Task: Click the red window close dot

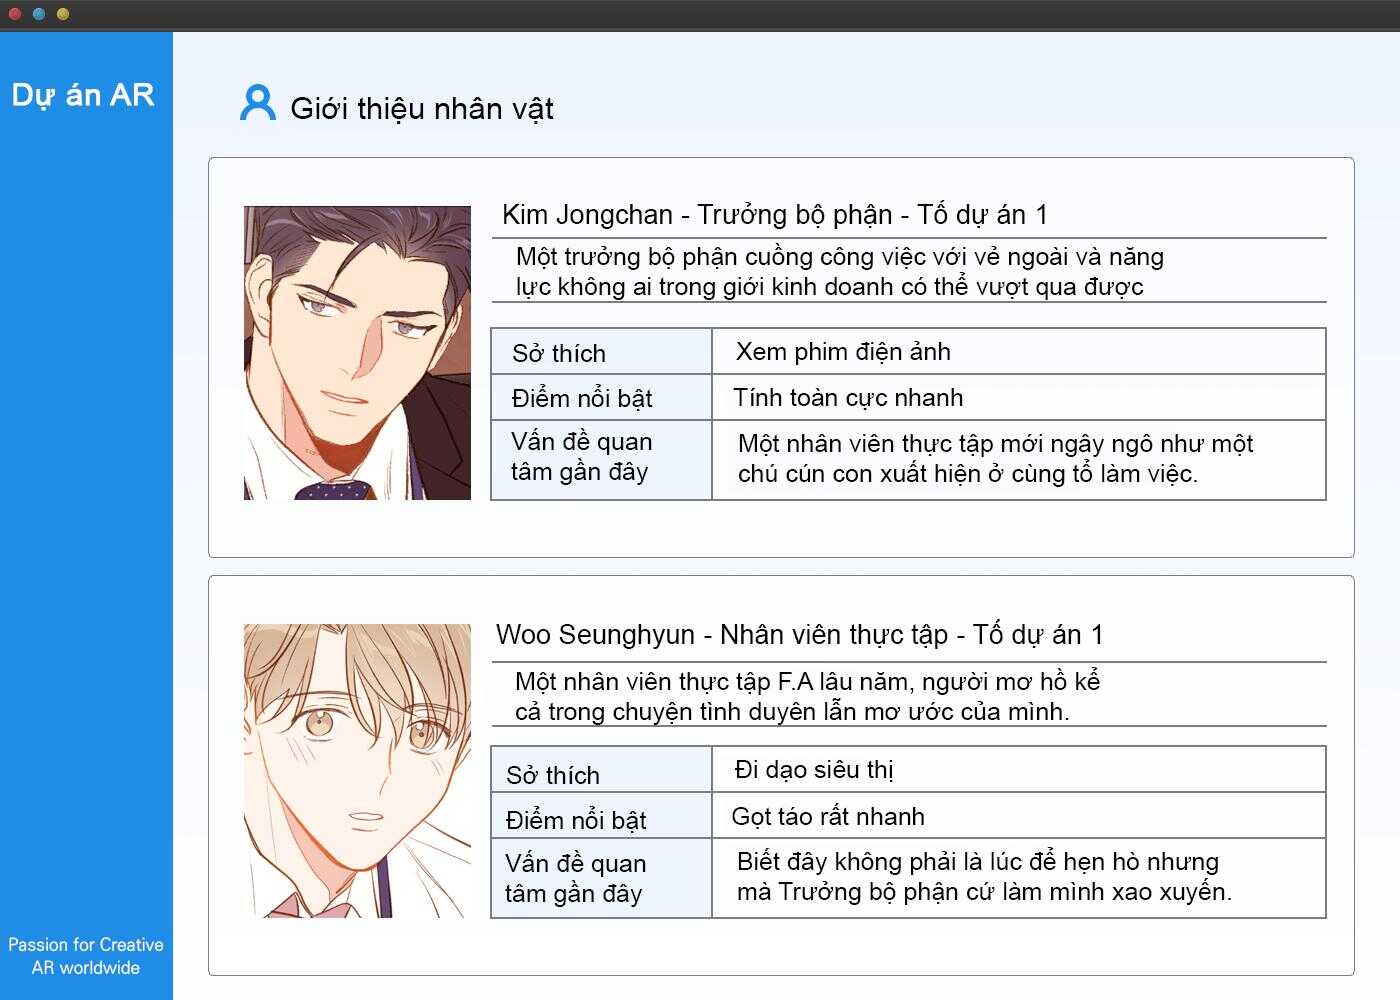Action: (x=15, y=14)
